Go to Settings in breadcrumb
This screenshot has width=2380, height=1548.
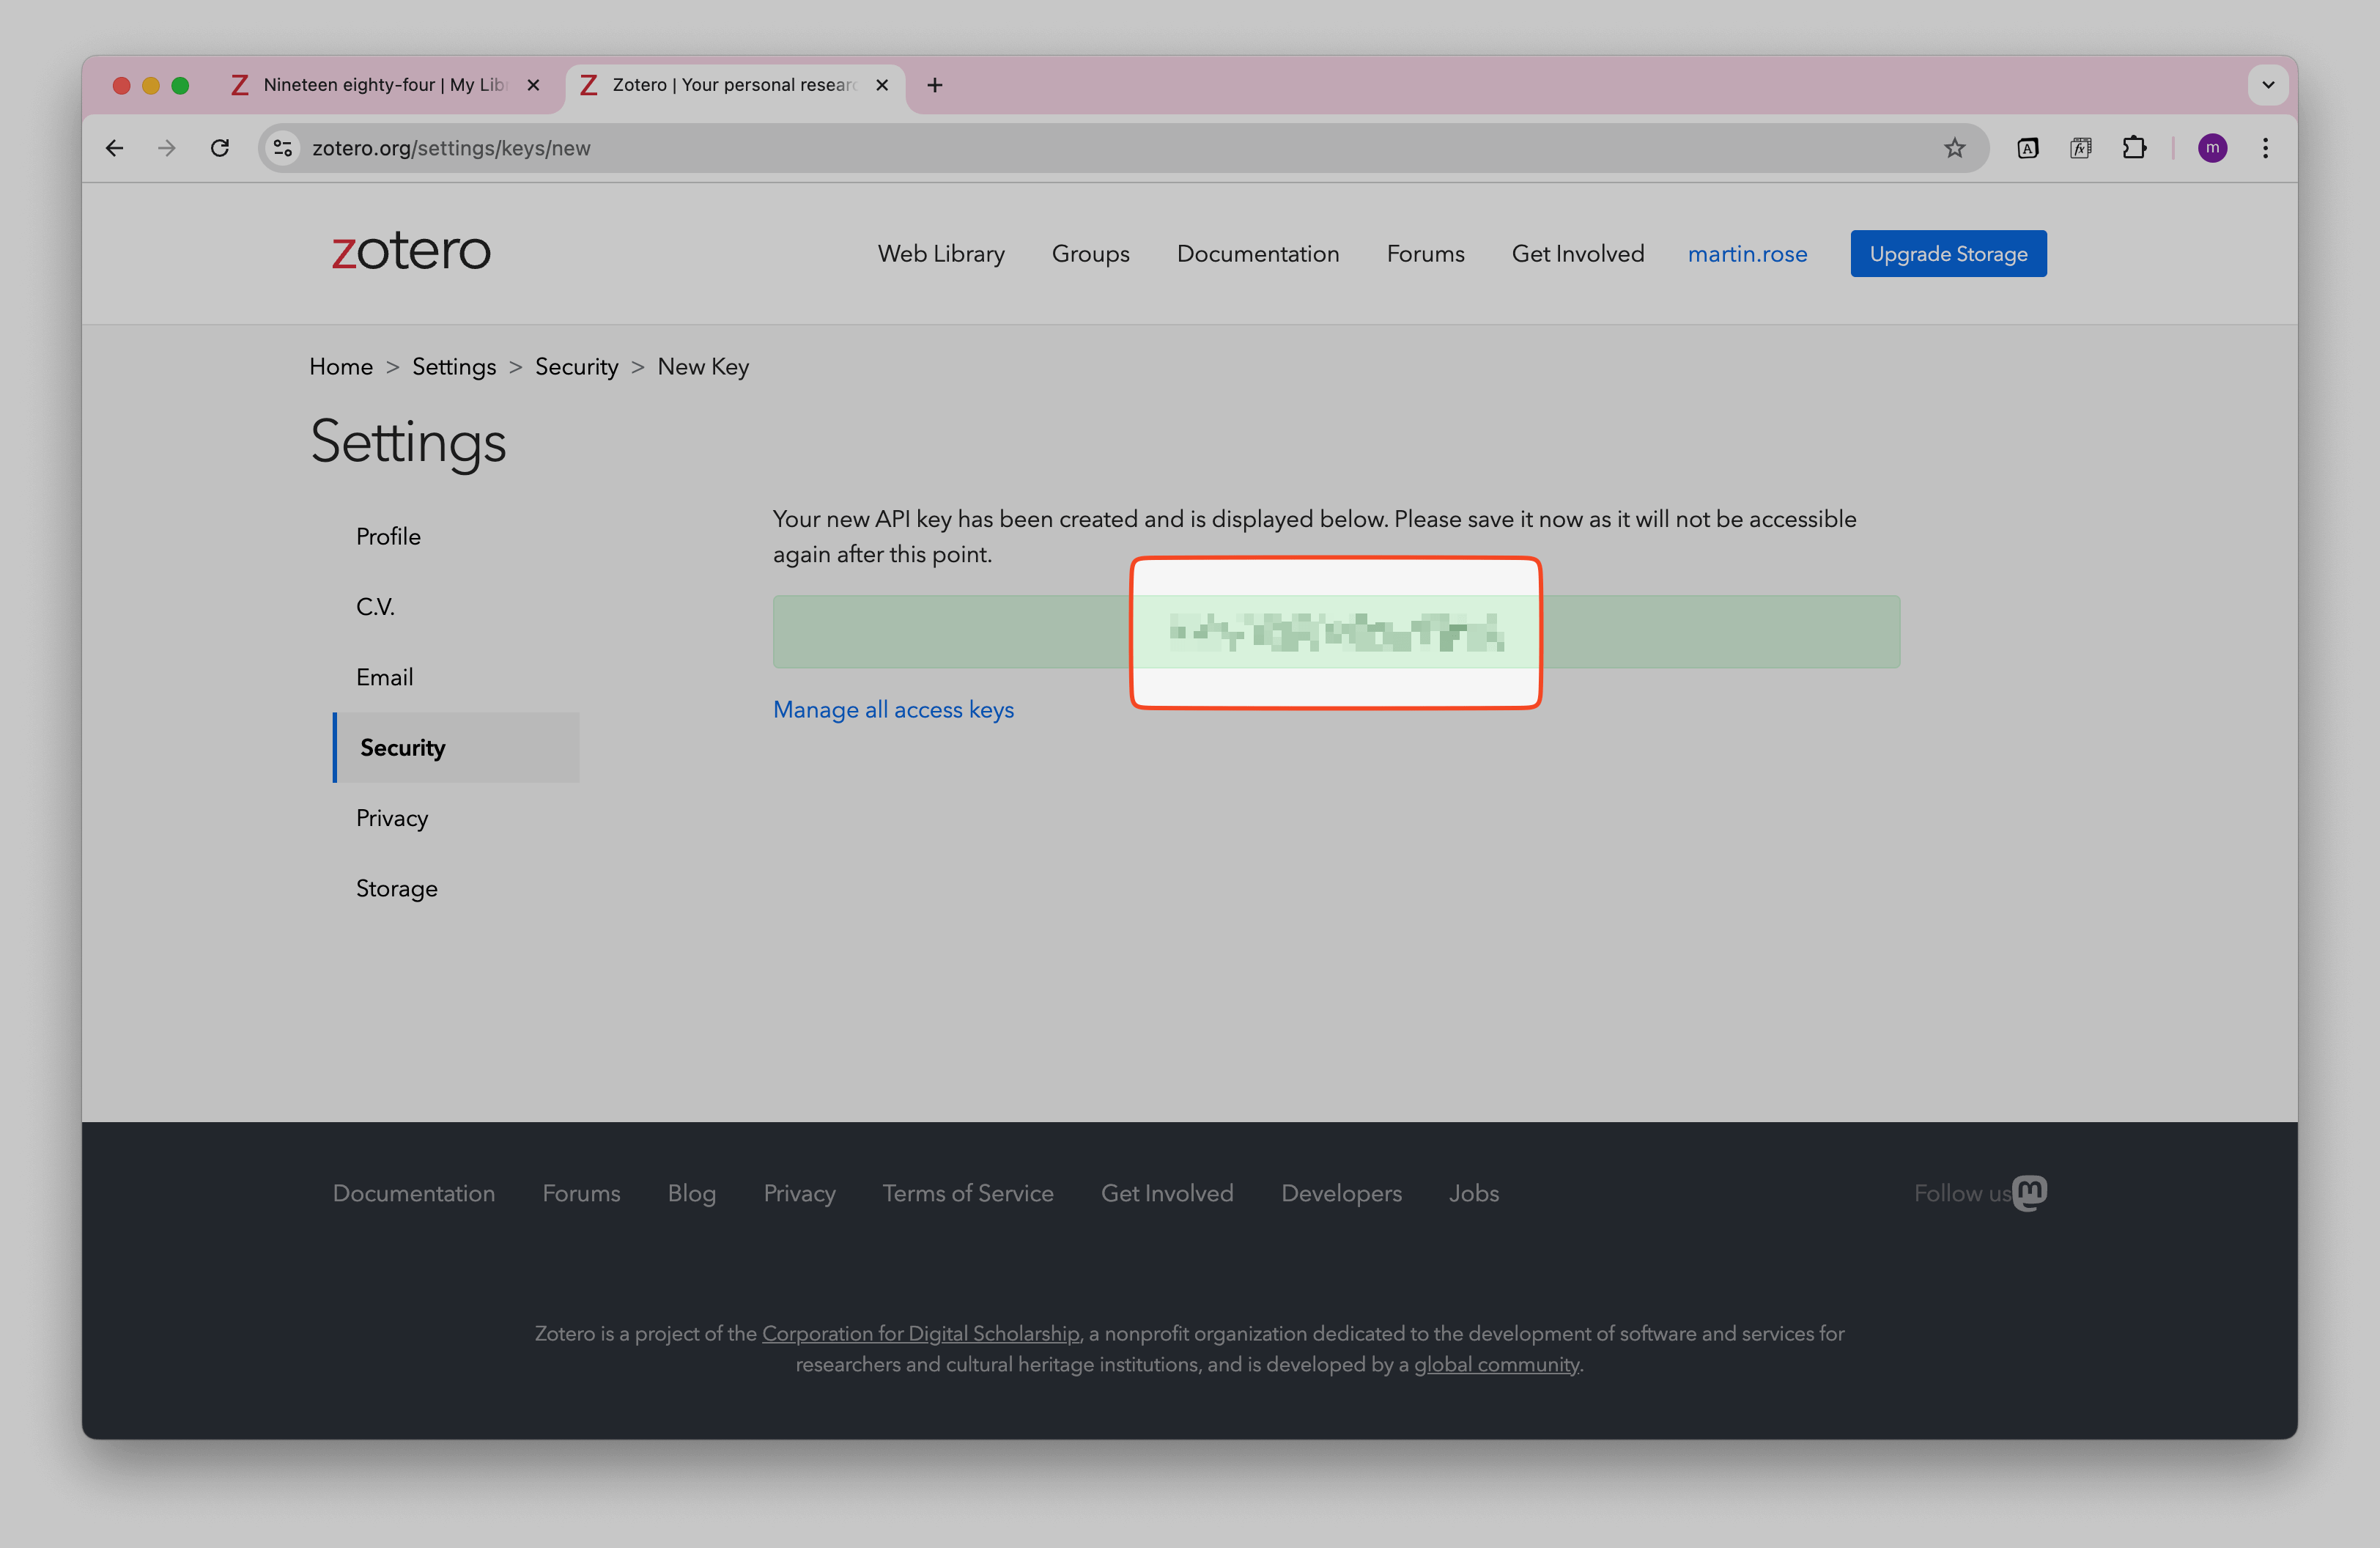[454, 367]
